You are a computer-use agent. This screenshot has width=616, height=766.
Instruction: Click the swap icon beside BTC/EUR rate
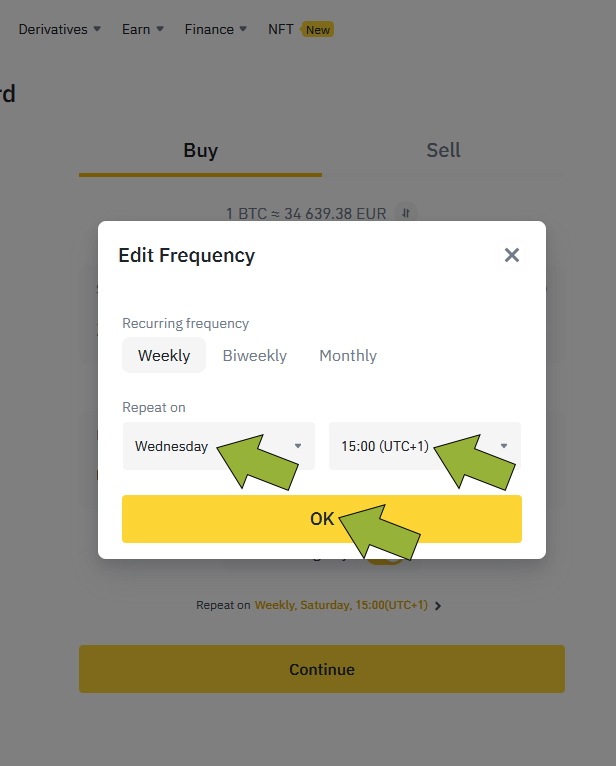click(x=405, y=213)
